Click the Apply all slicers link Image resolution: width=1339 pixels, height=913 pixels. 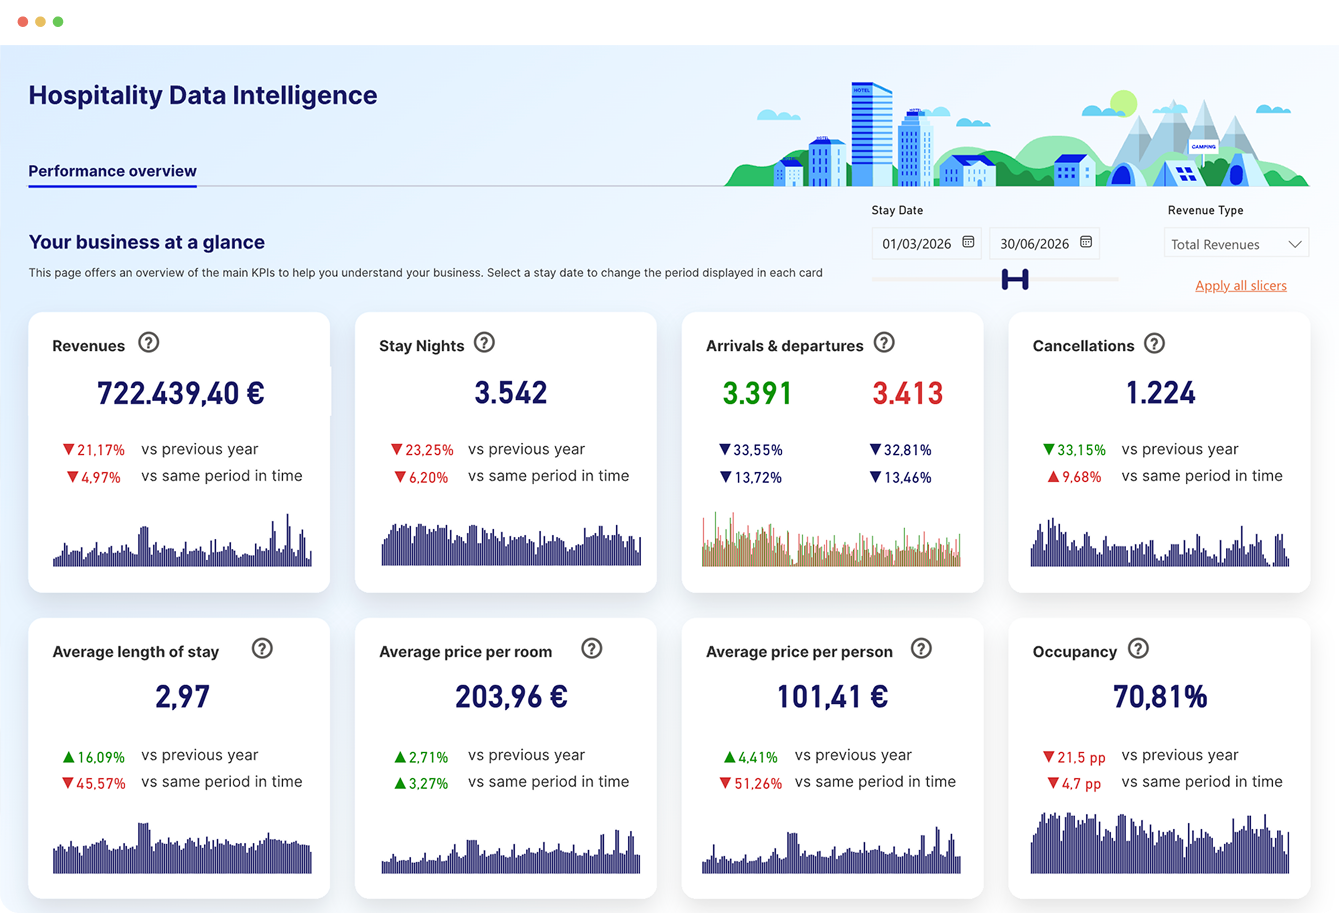[x=1240, y=286]
